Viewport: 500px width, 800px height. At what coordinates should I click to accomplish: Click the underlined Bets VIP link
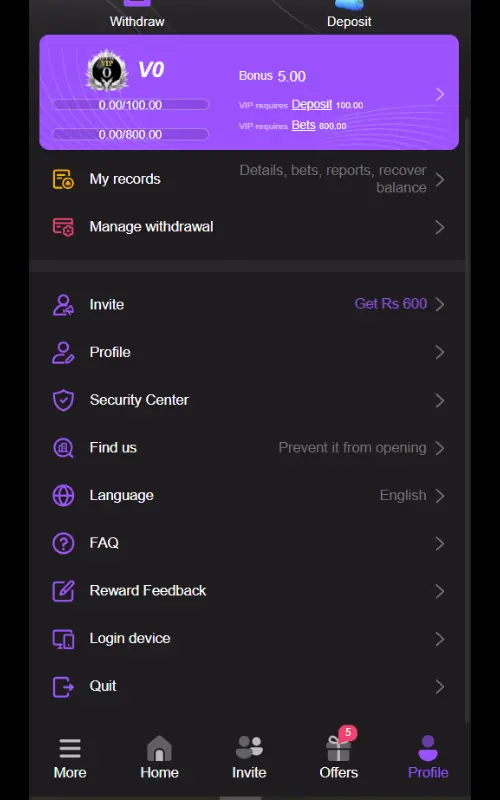304,125
